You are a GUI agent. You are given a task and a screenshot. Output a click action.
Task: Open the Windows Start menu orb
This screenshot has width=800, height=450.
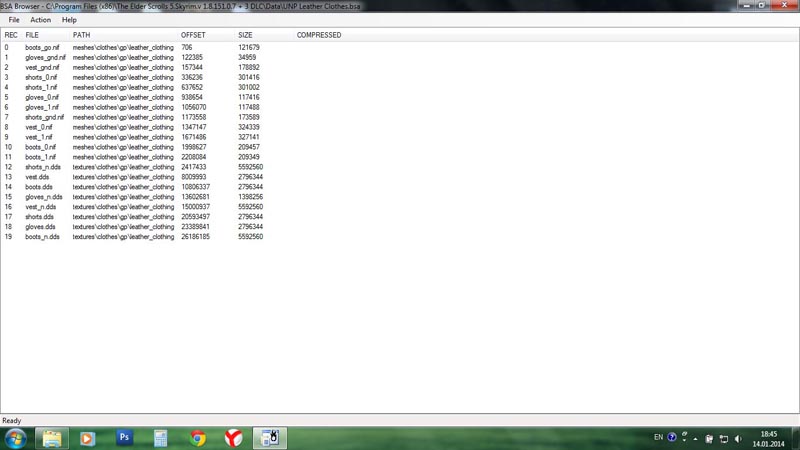pos(15,438)
